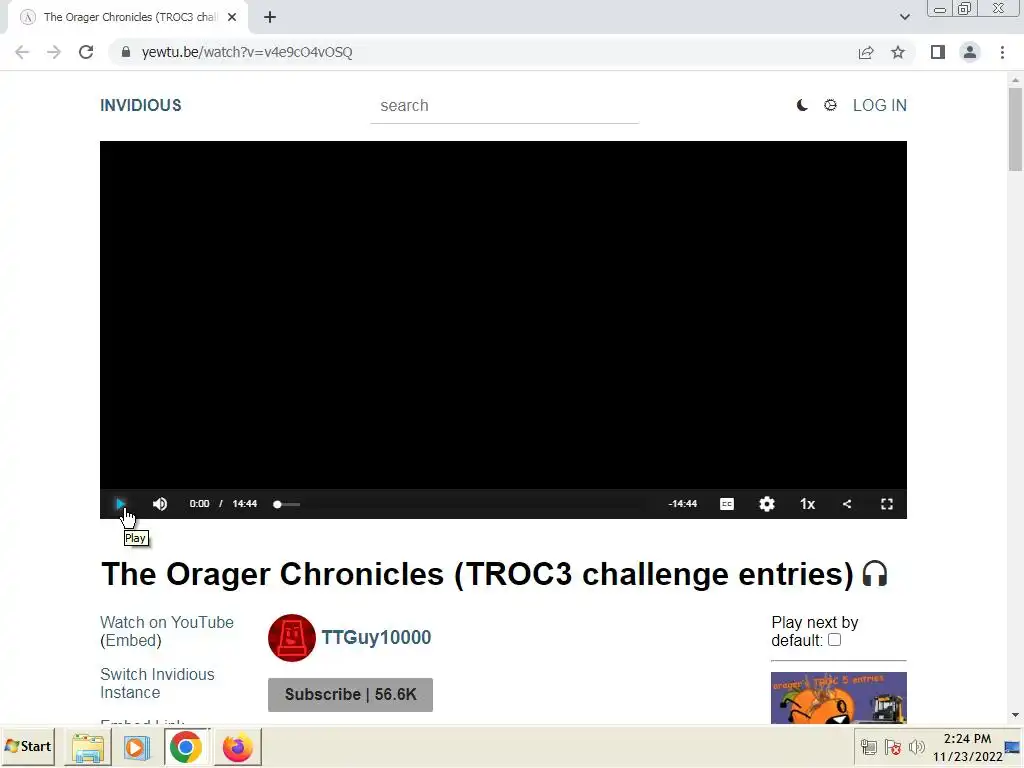Click the show desktop tray icon
The width and height of the screenshot is (1024, 768).
pyautogui.click(x=1013, y=747)
